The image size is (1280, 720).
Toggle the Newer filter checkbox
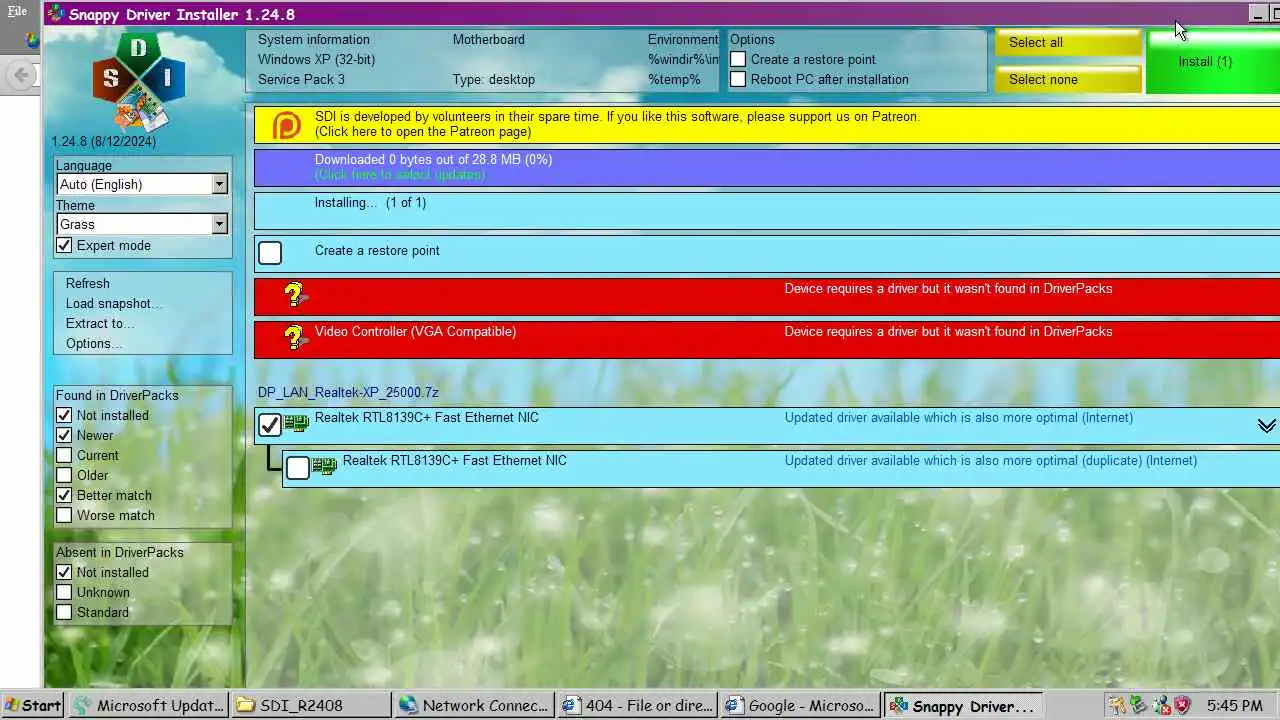pyautogui.click(x=64, y=435)
